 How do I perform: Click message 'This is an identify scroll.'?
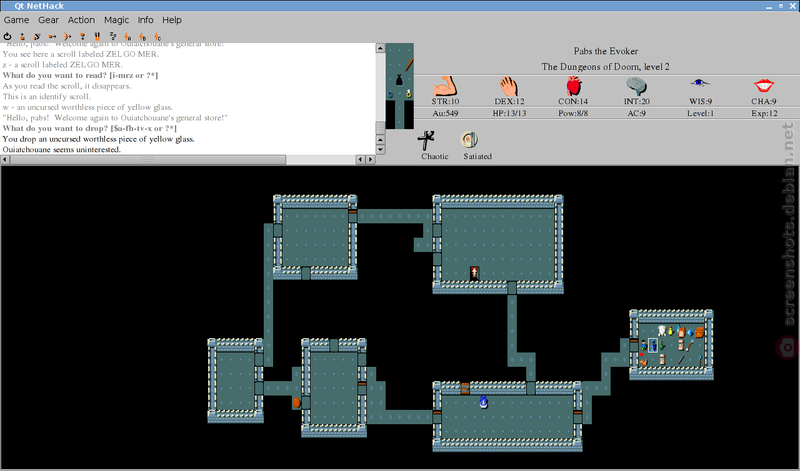coord(46,96)
